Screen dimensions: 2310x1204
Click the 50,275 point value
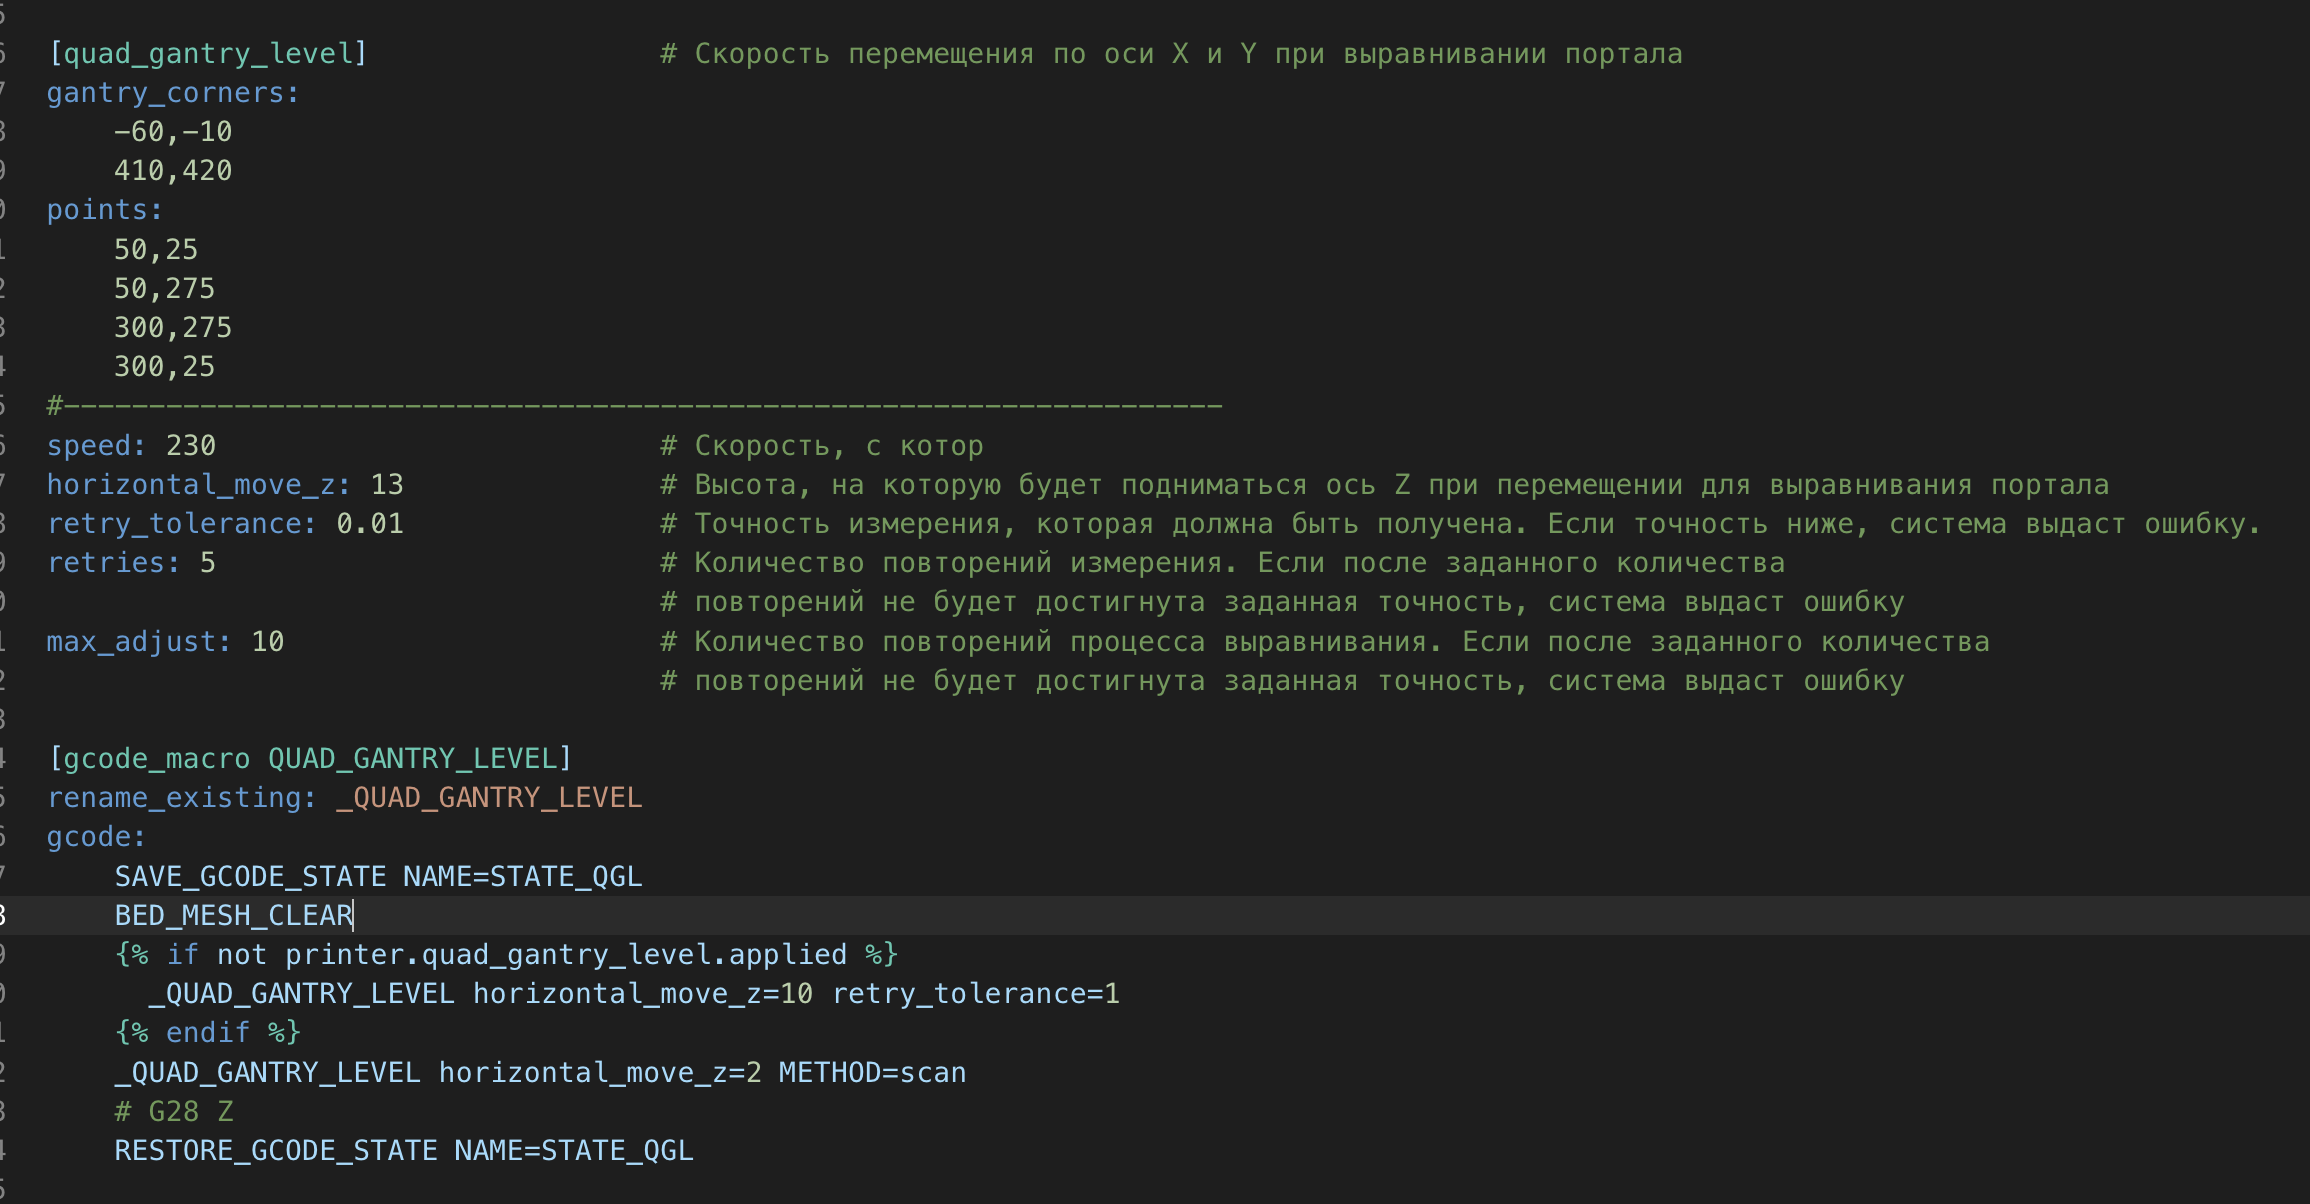pyautogui.click(x=165, y=289)
